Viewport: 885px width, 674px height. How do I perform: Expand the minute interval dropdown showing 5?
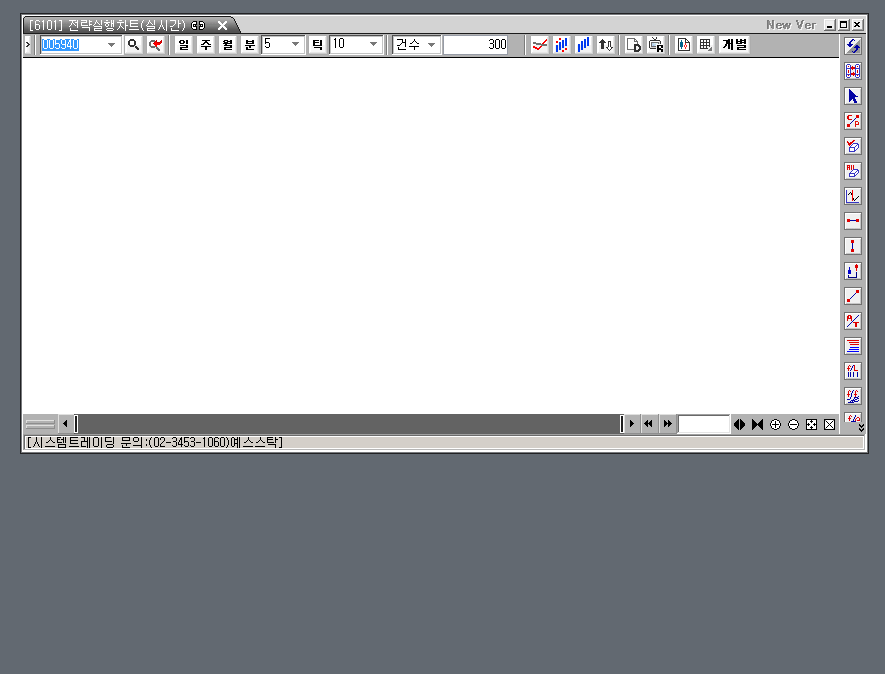(x=295, y=45)
